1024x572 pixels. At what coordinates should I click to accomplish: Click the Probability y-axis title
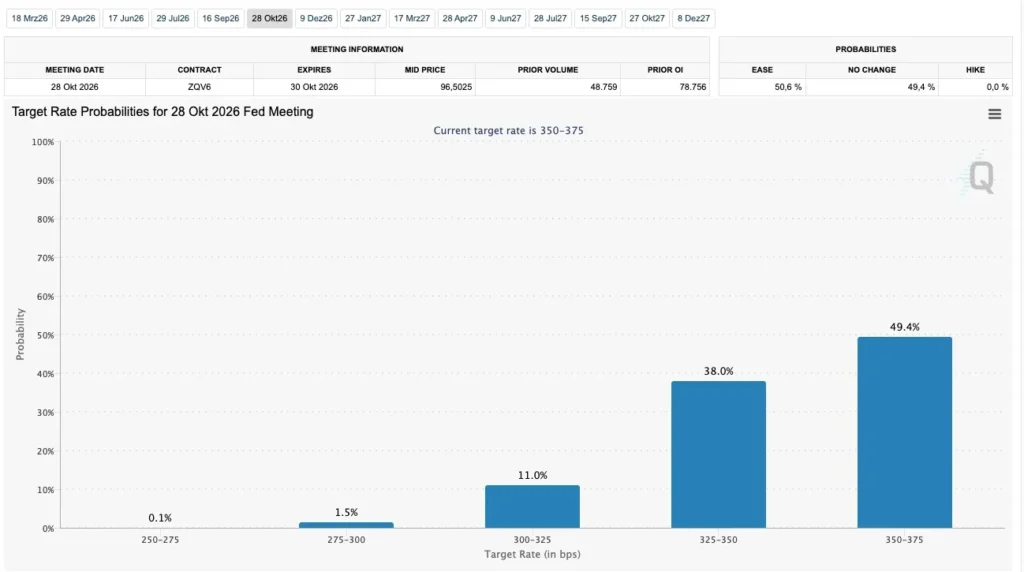(20, 334)
